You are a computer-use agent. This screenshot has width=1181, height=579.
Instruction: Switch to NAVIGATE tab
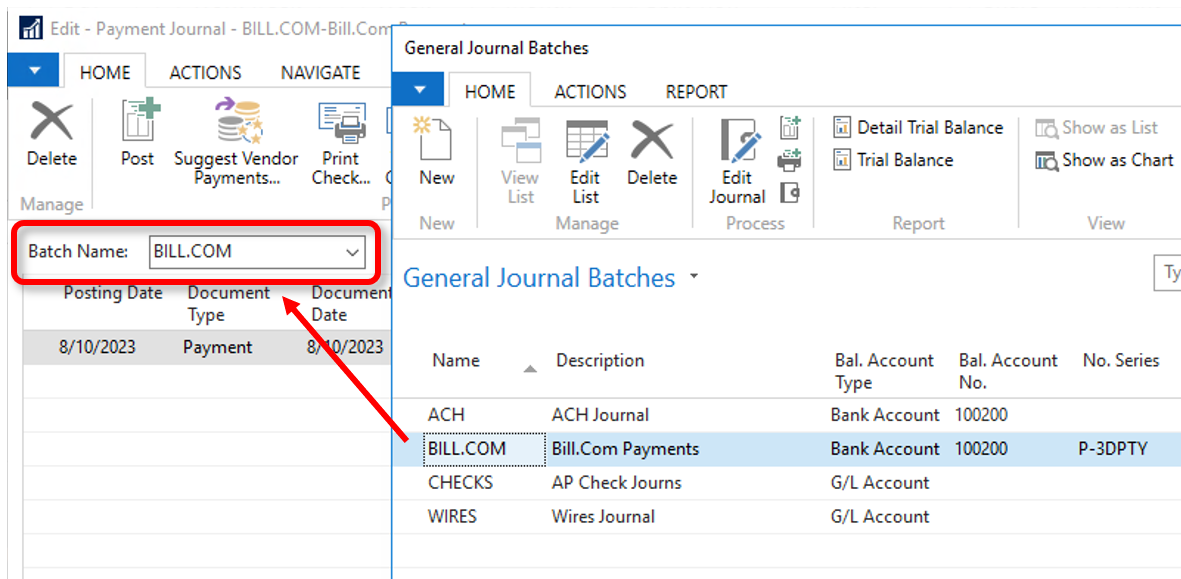pyautogui.click(x=320, y=72)
